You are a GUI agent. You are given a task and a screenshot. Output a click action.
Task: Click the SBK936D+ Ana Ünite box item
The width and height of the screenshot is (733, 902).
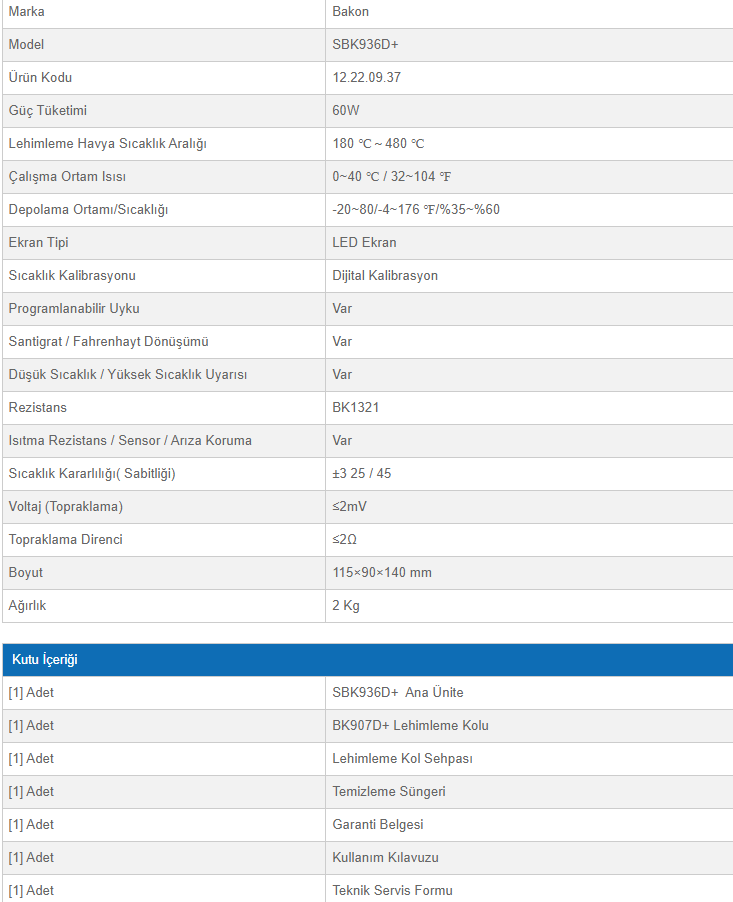pos(398,693)
